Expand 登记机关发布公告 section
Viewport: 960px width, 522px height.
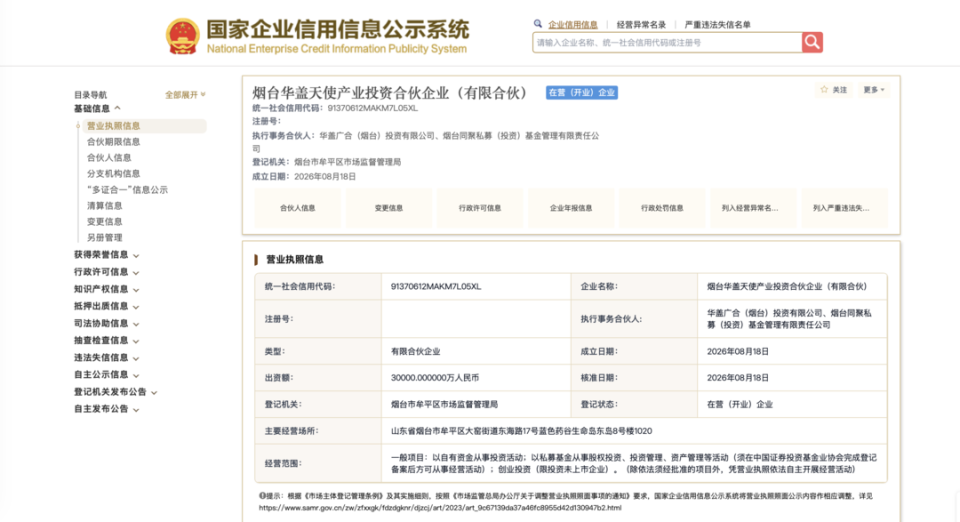click(x=116, y=392)
